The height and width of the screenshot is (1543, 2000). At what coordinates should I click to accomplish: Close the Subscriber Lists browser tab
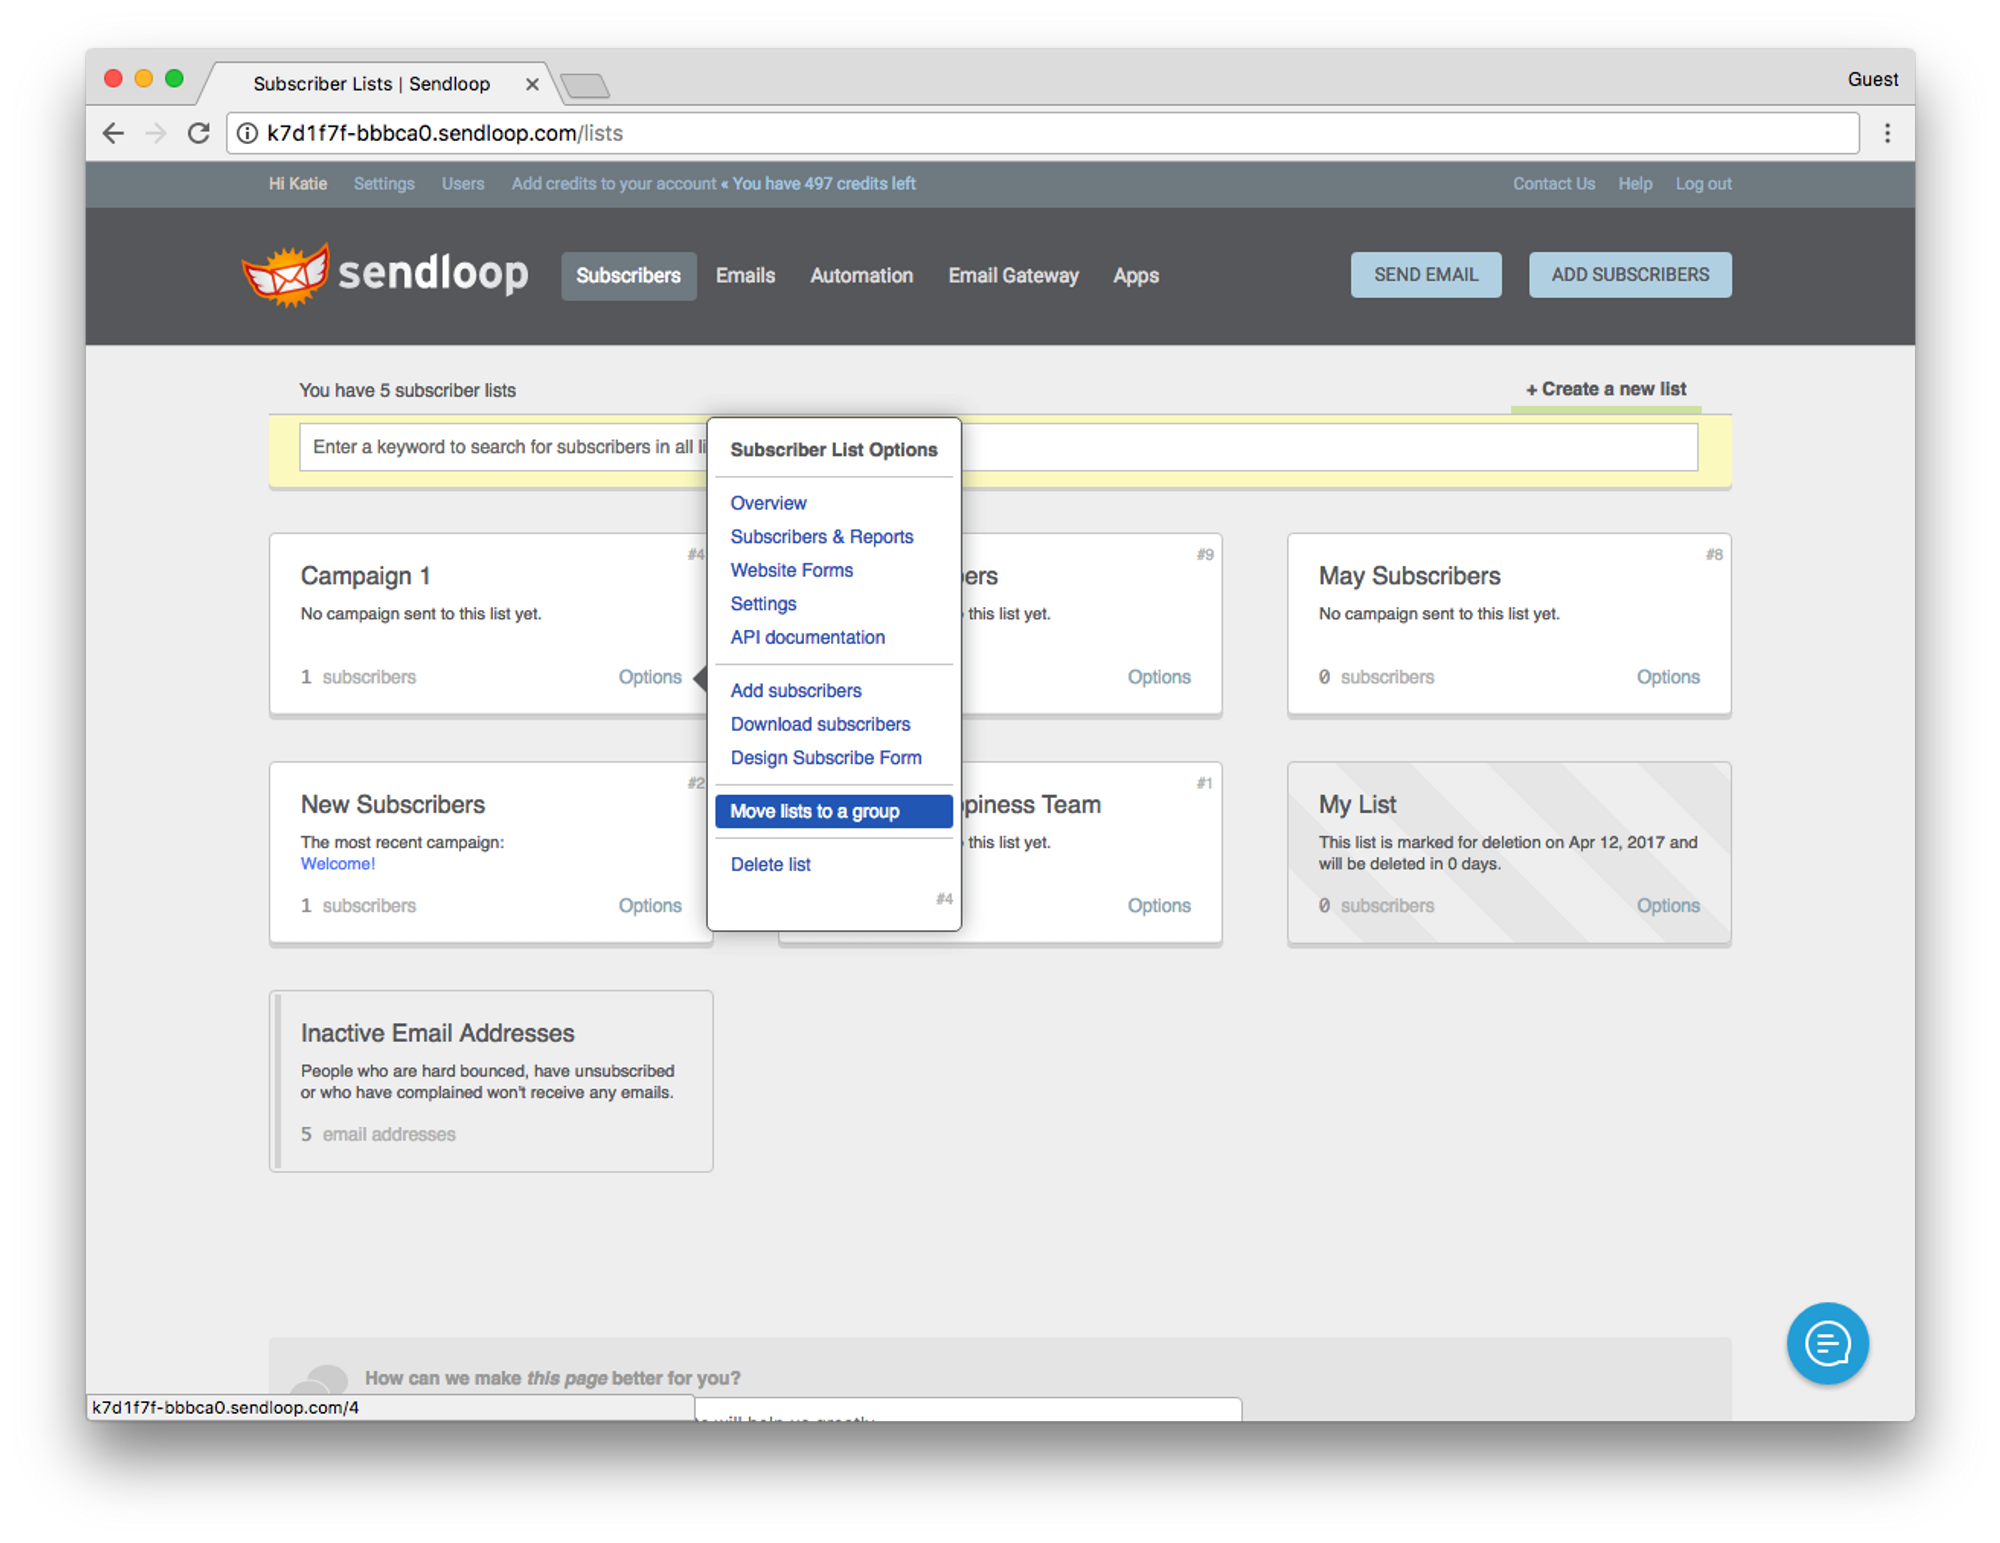pos(532,84)
